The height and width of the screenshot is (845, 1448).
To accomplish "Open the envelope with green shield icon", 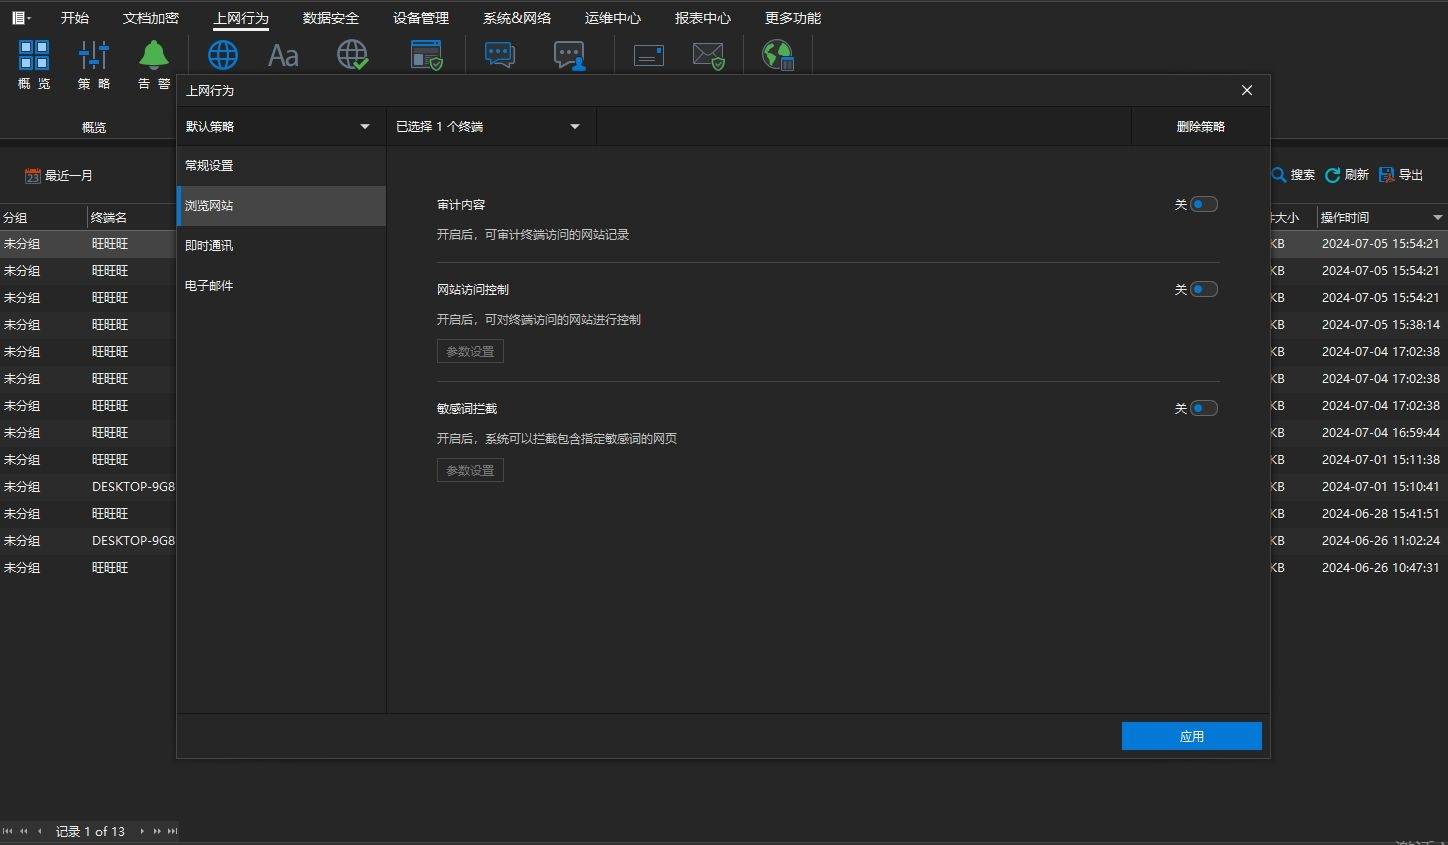I will (x=708, y=55).
